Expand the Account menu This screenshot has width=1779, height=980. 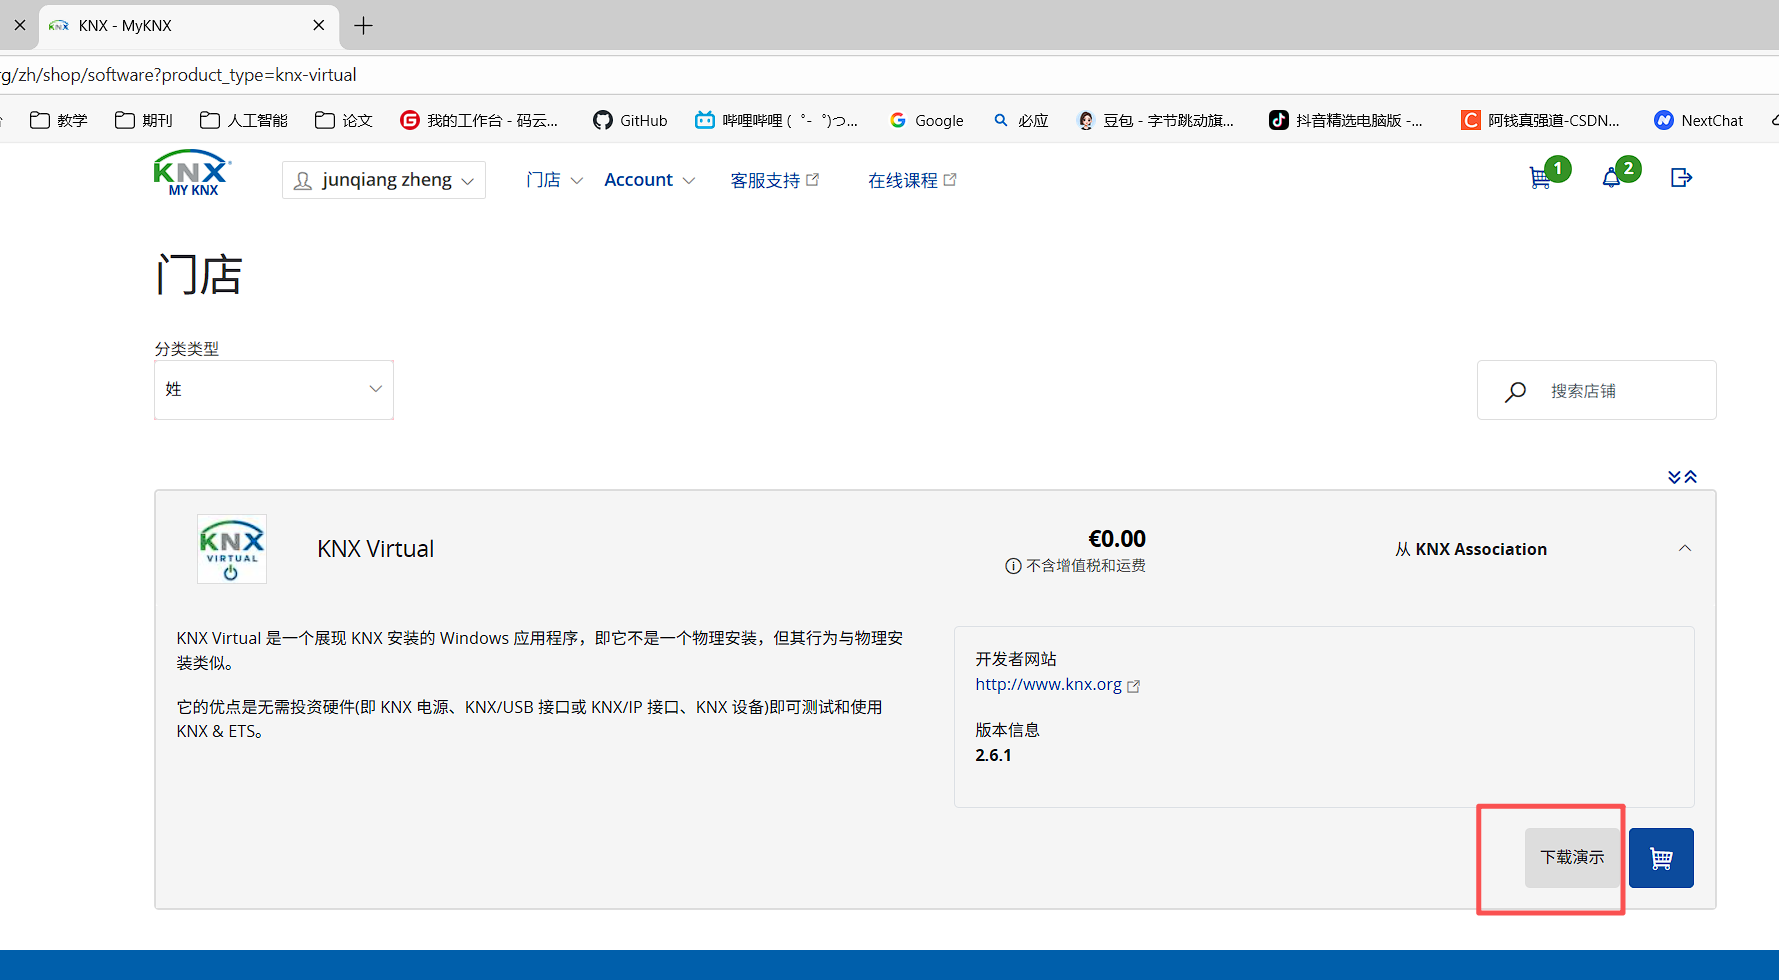click(649, 180)
